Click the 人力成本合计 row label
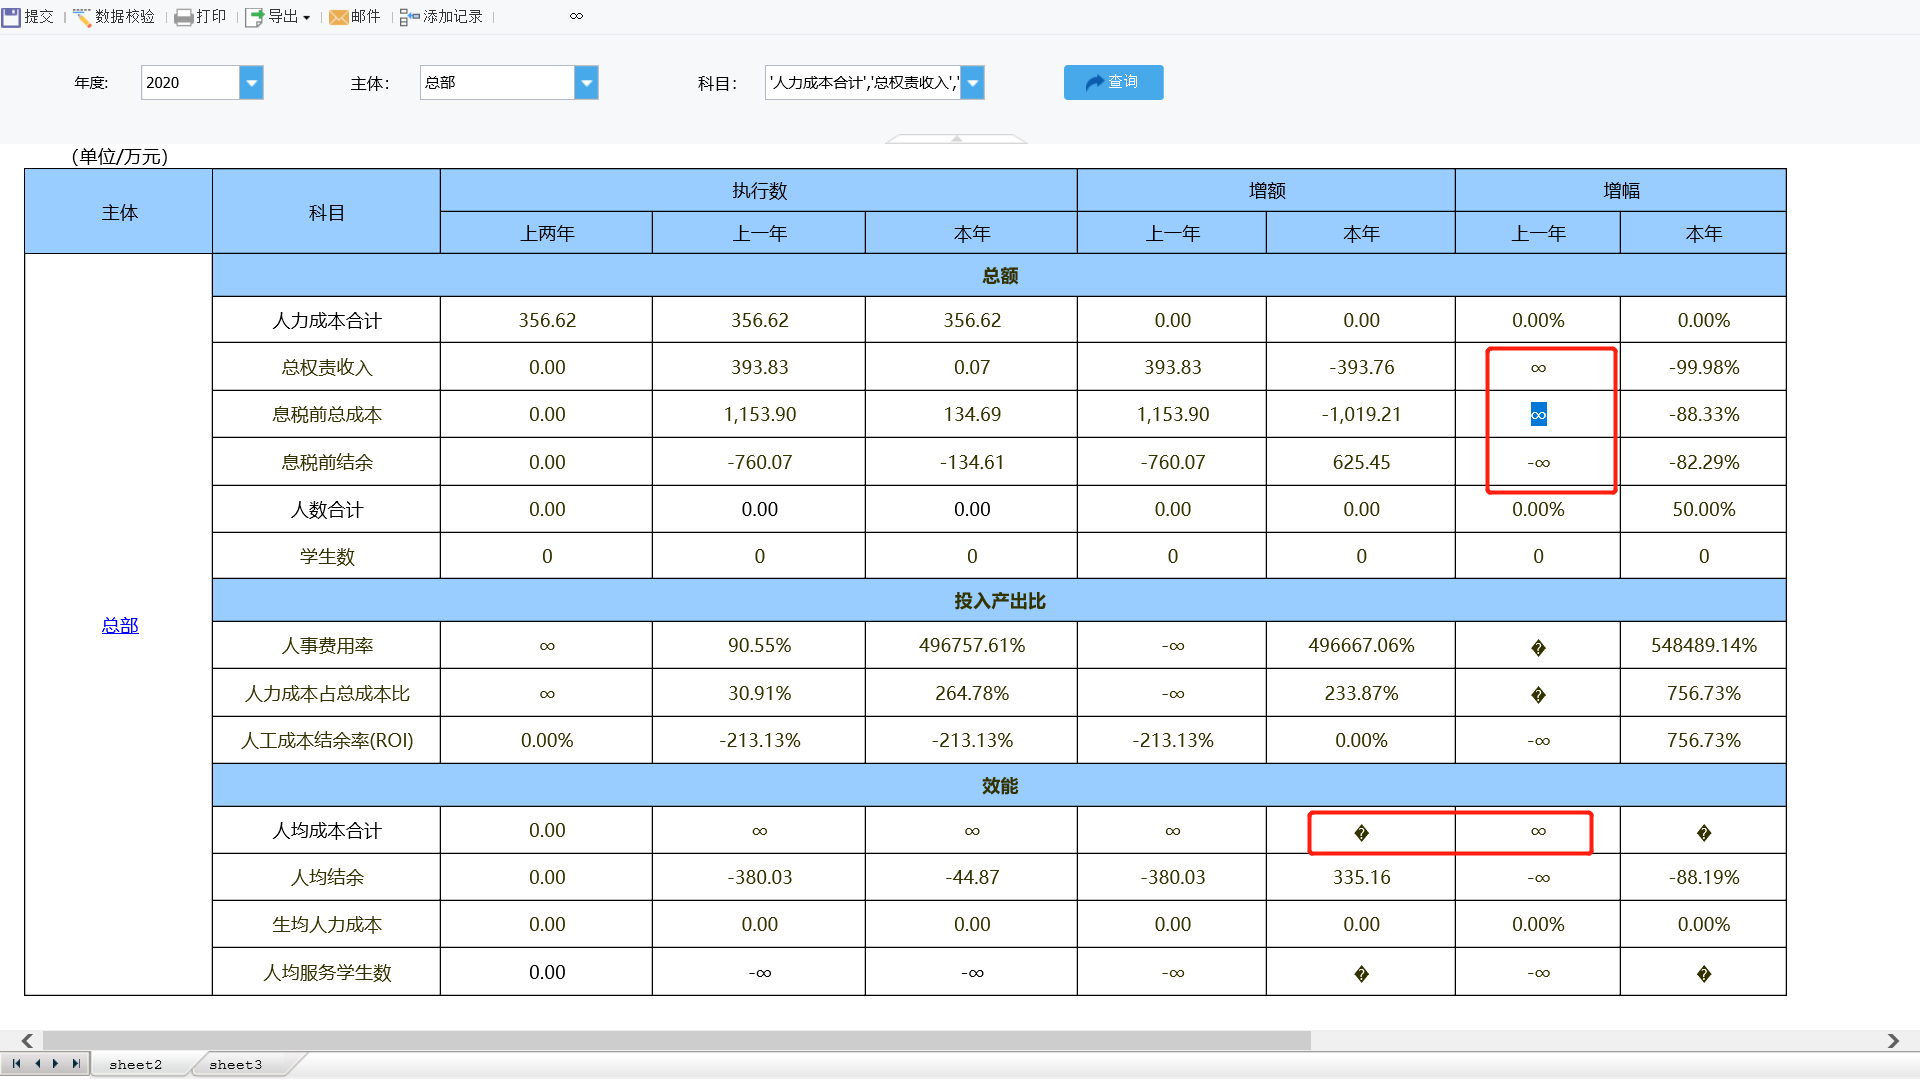The width and height of the screenshot is (1920, 1080). 327,320
